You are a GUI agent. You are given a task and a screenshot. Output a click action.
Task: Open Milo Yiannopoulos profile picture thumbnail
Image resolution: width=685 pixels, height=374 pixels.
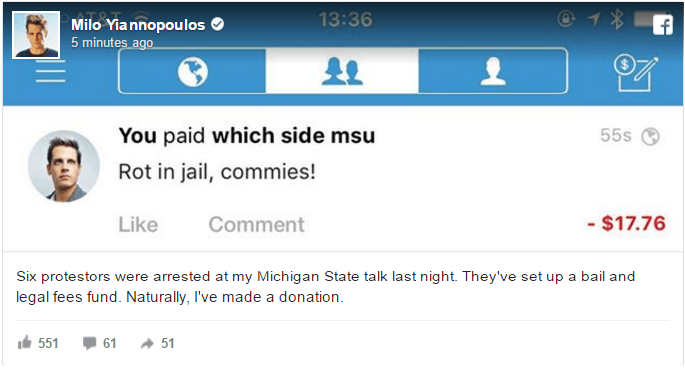tap(36, 35)
